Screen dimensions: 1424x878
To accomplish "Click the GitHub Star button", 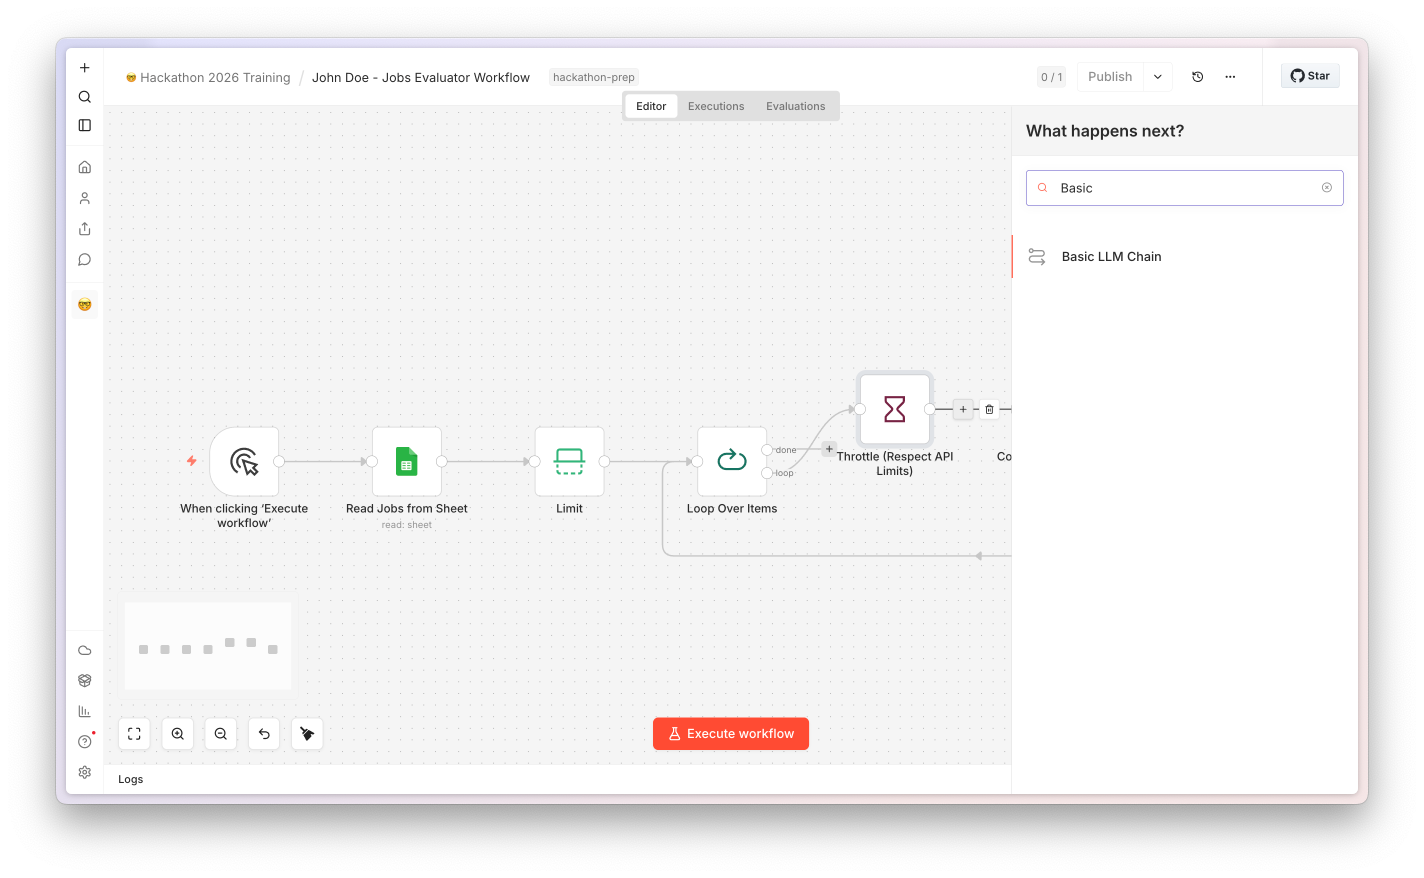I will point(1310,76).
